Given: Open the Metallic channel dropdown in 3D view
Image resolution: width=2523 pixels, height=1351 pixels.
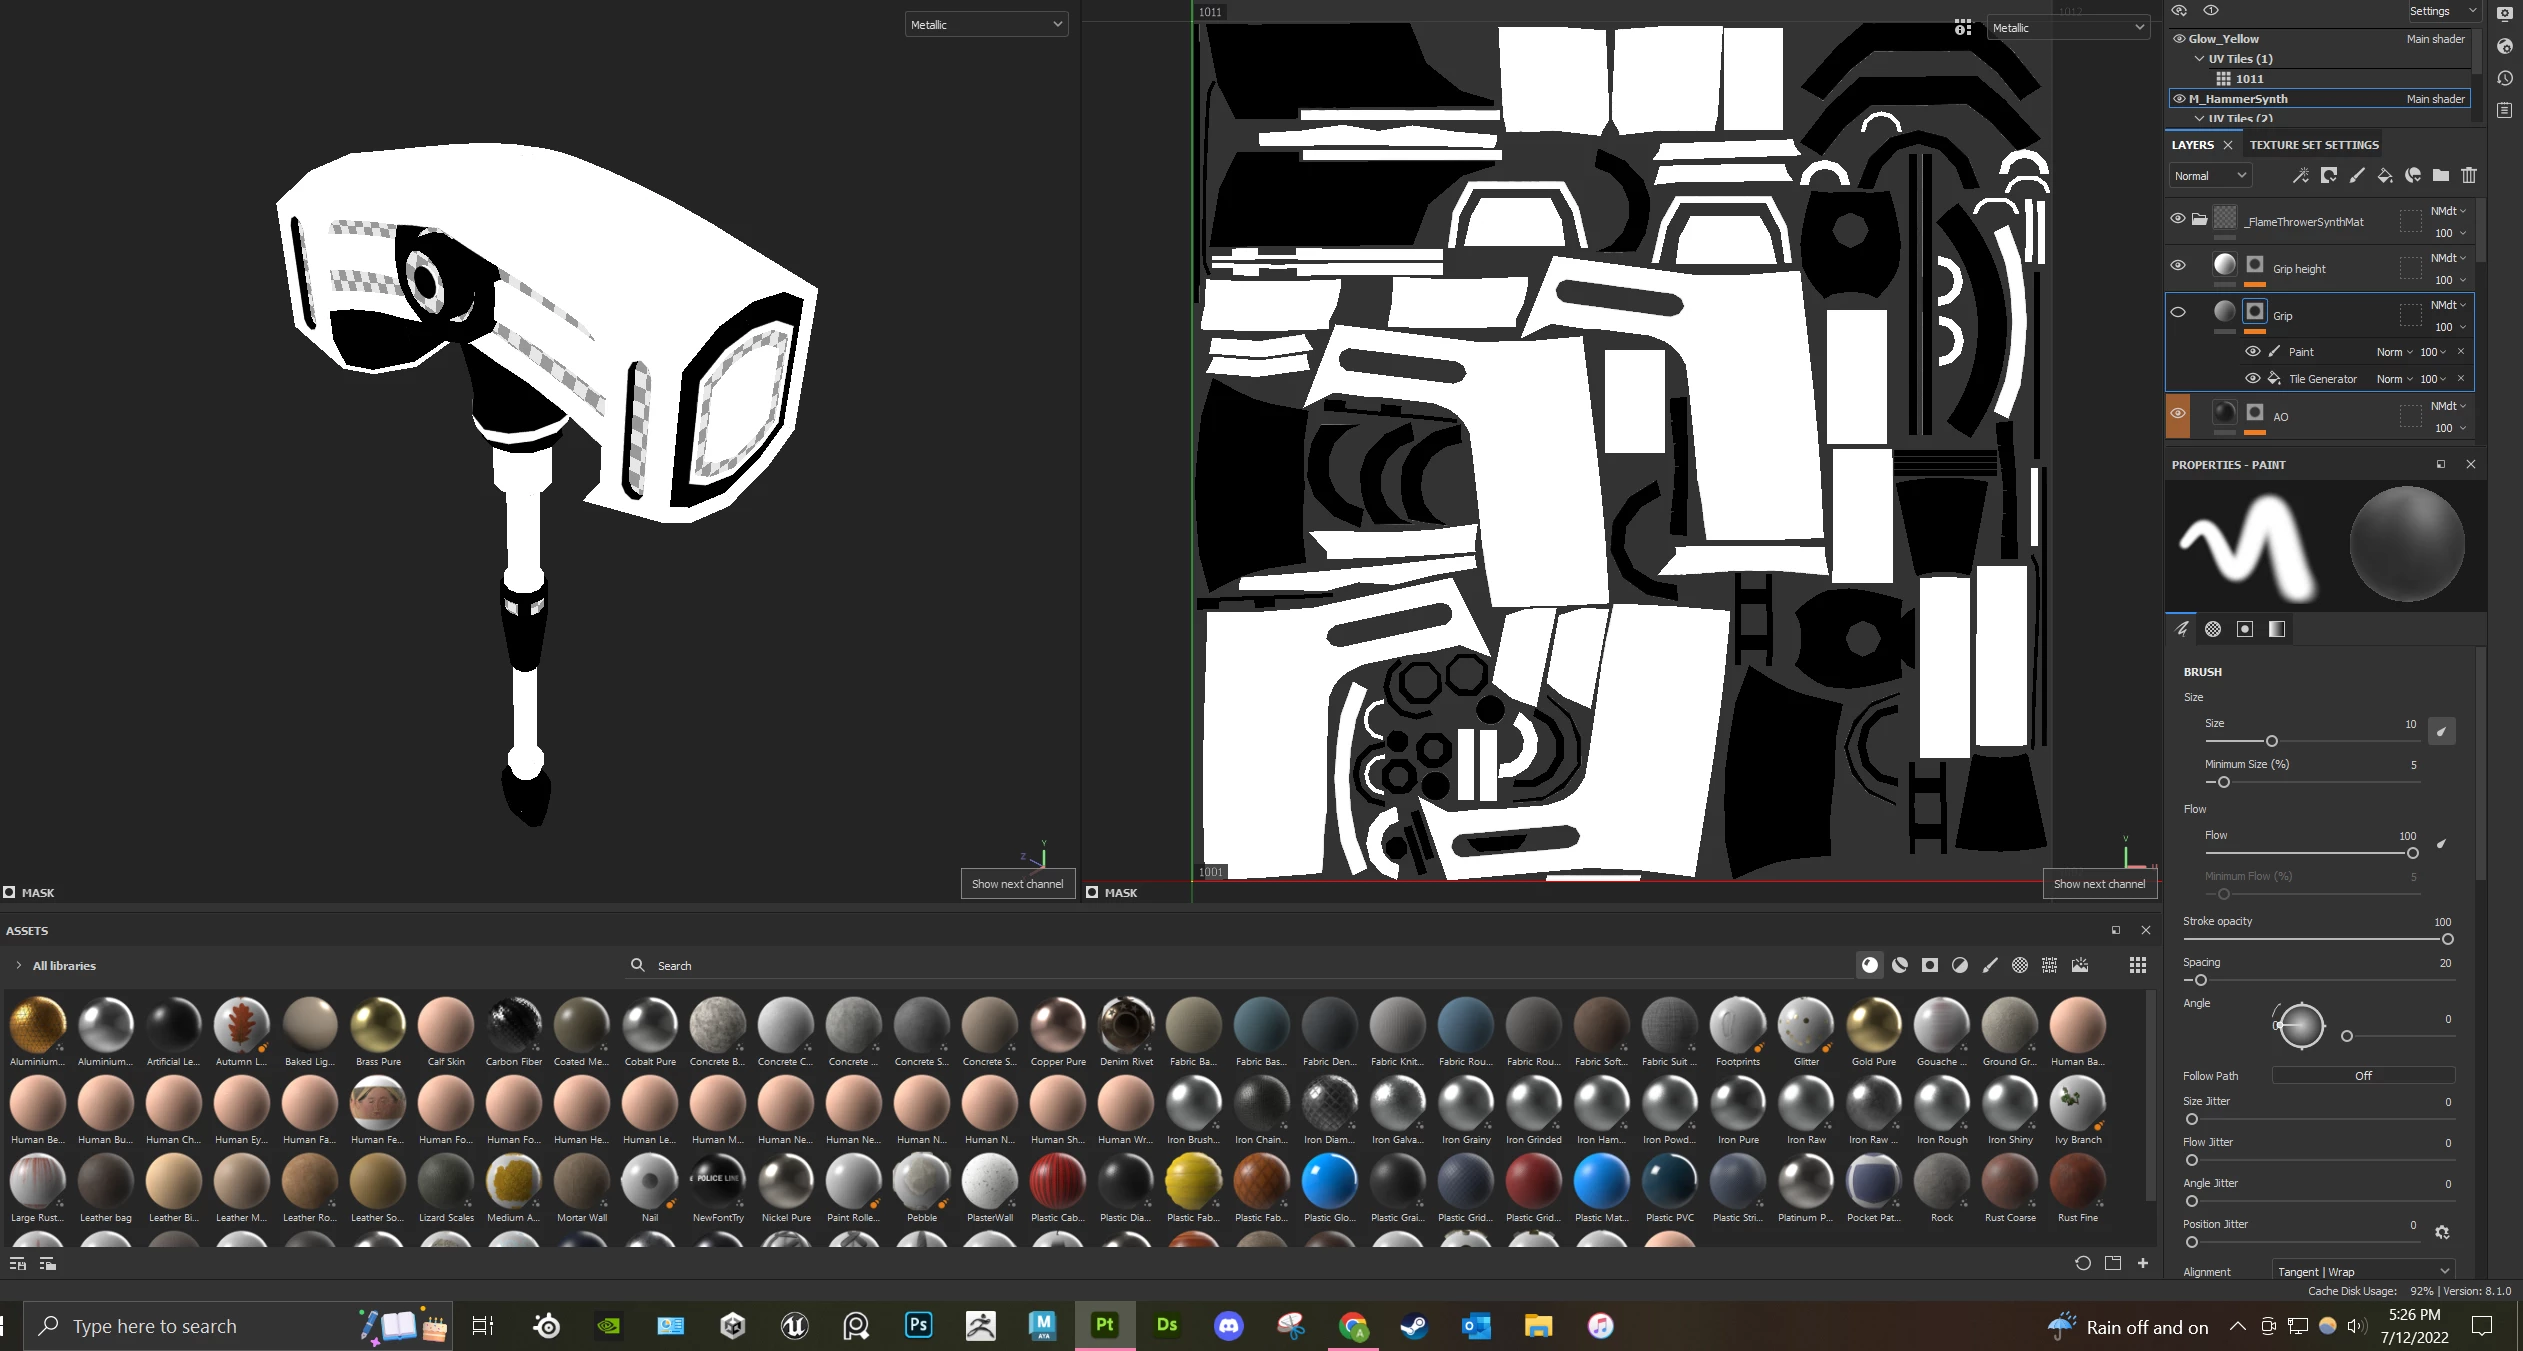Looking at the screenshot, I should [985, 25].
